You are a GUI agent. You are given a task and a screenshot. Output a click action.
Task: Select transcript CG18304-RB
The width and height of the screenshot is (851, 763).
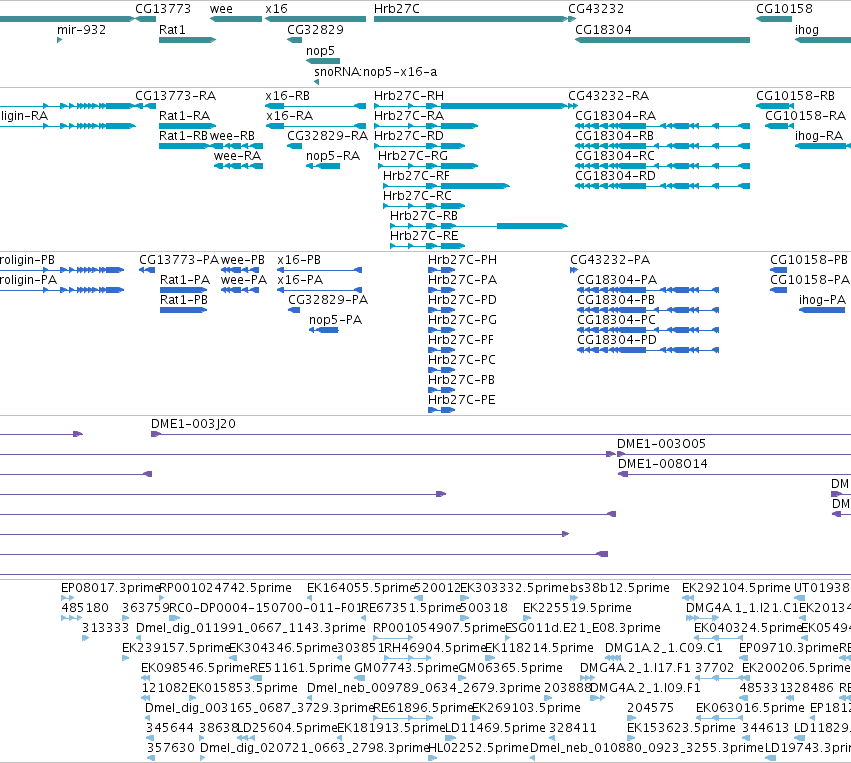click(614, 136)
